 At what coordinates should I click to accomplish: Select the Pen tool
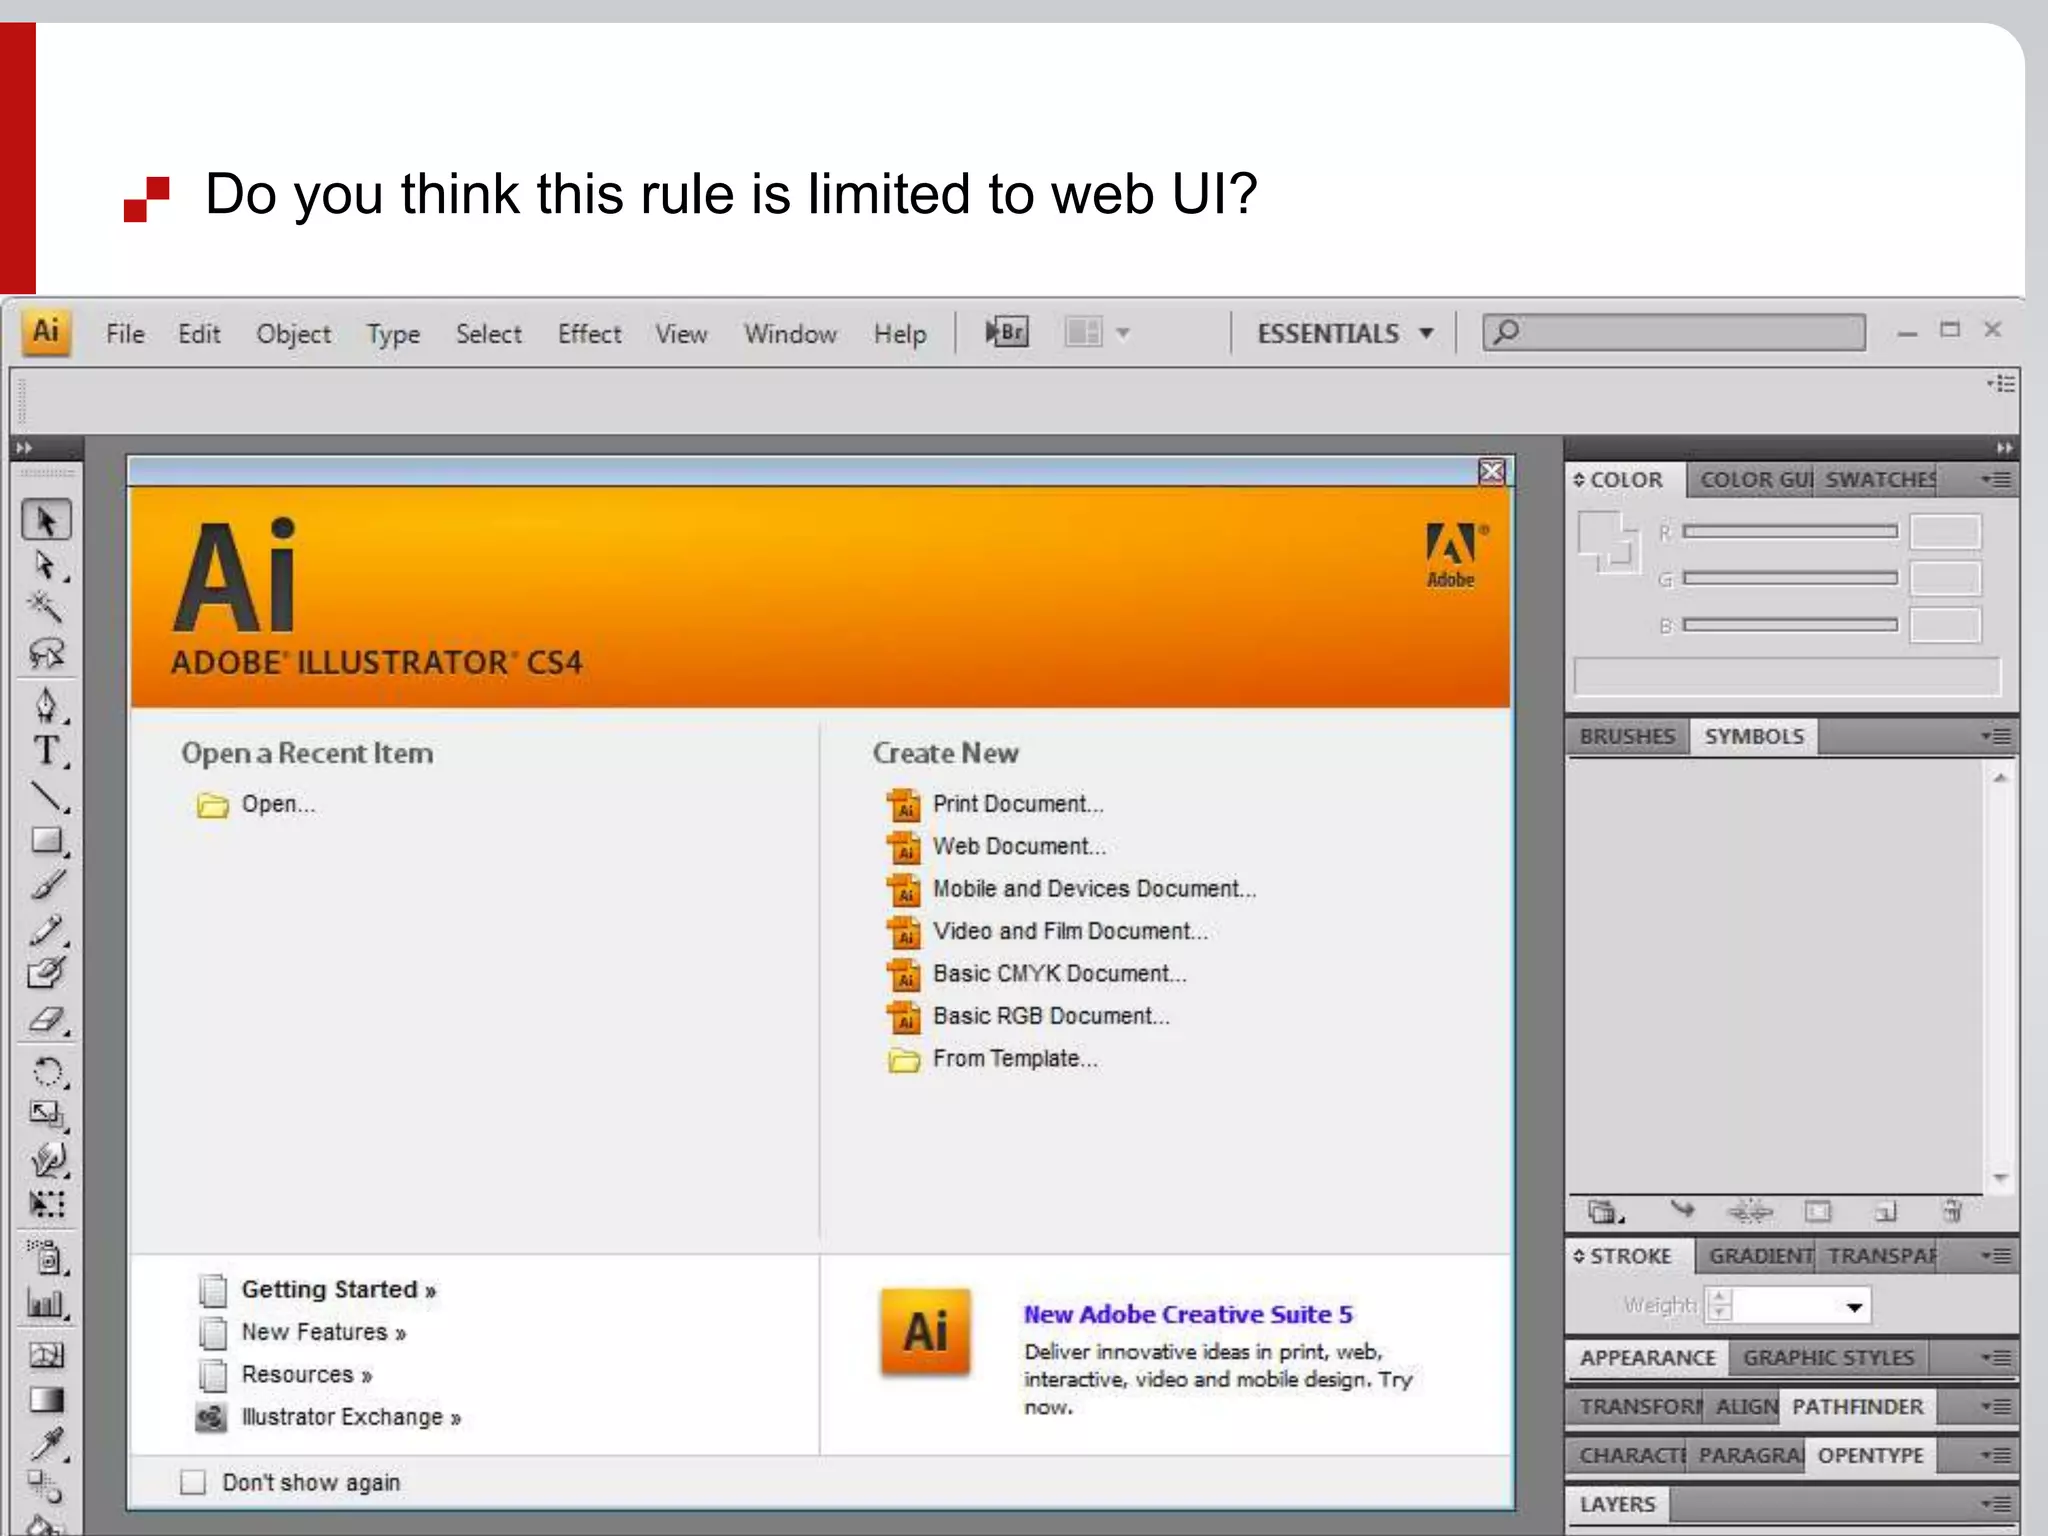click(46, 706)
